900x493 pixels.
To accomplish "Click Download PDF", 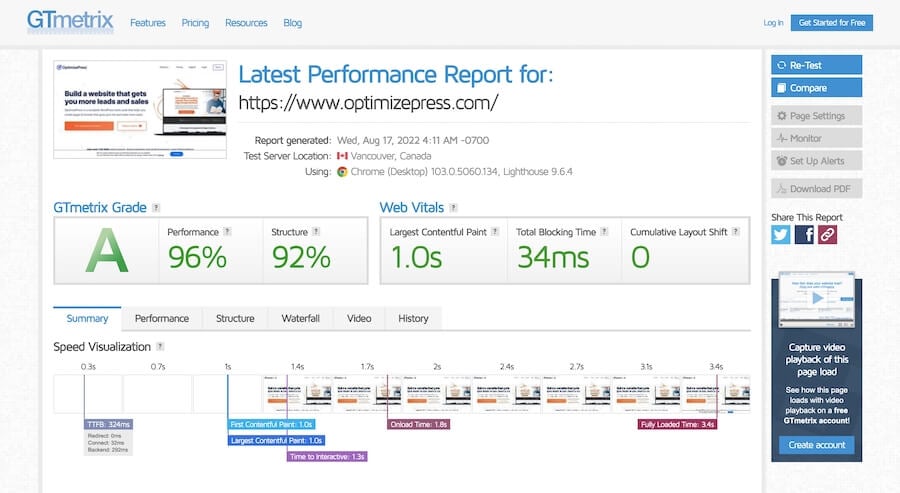I will (816, 189).
